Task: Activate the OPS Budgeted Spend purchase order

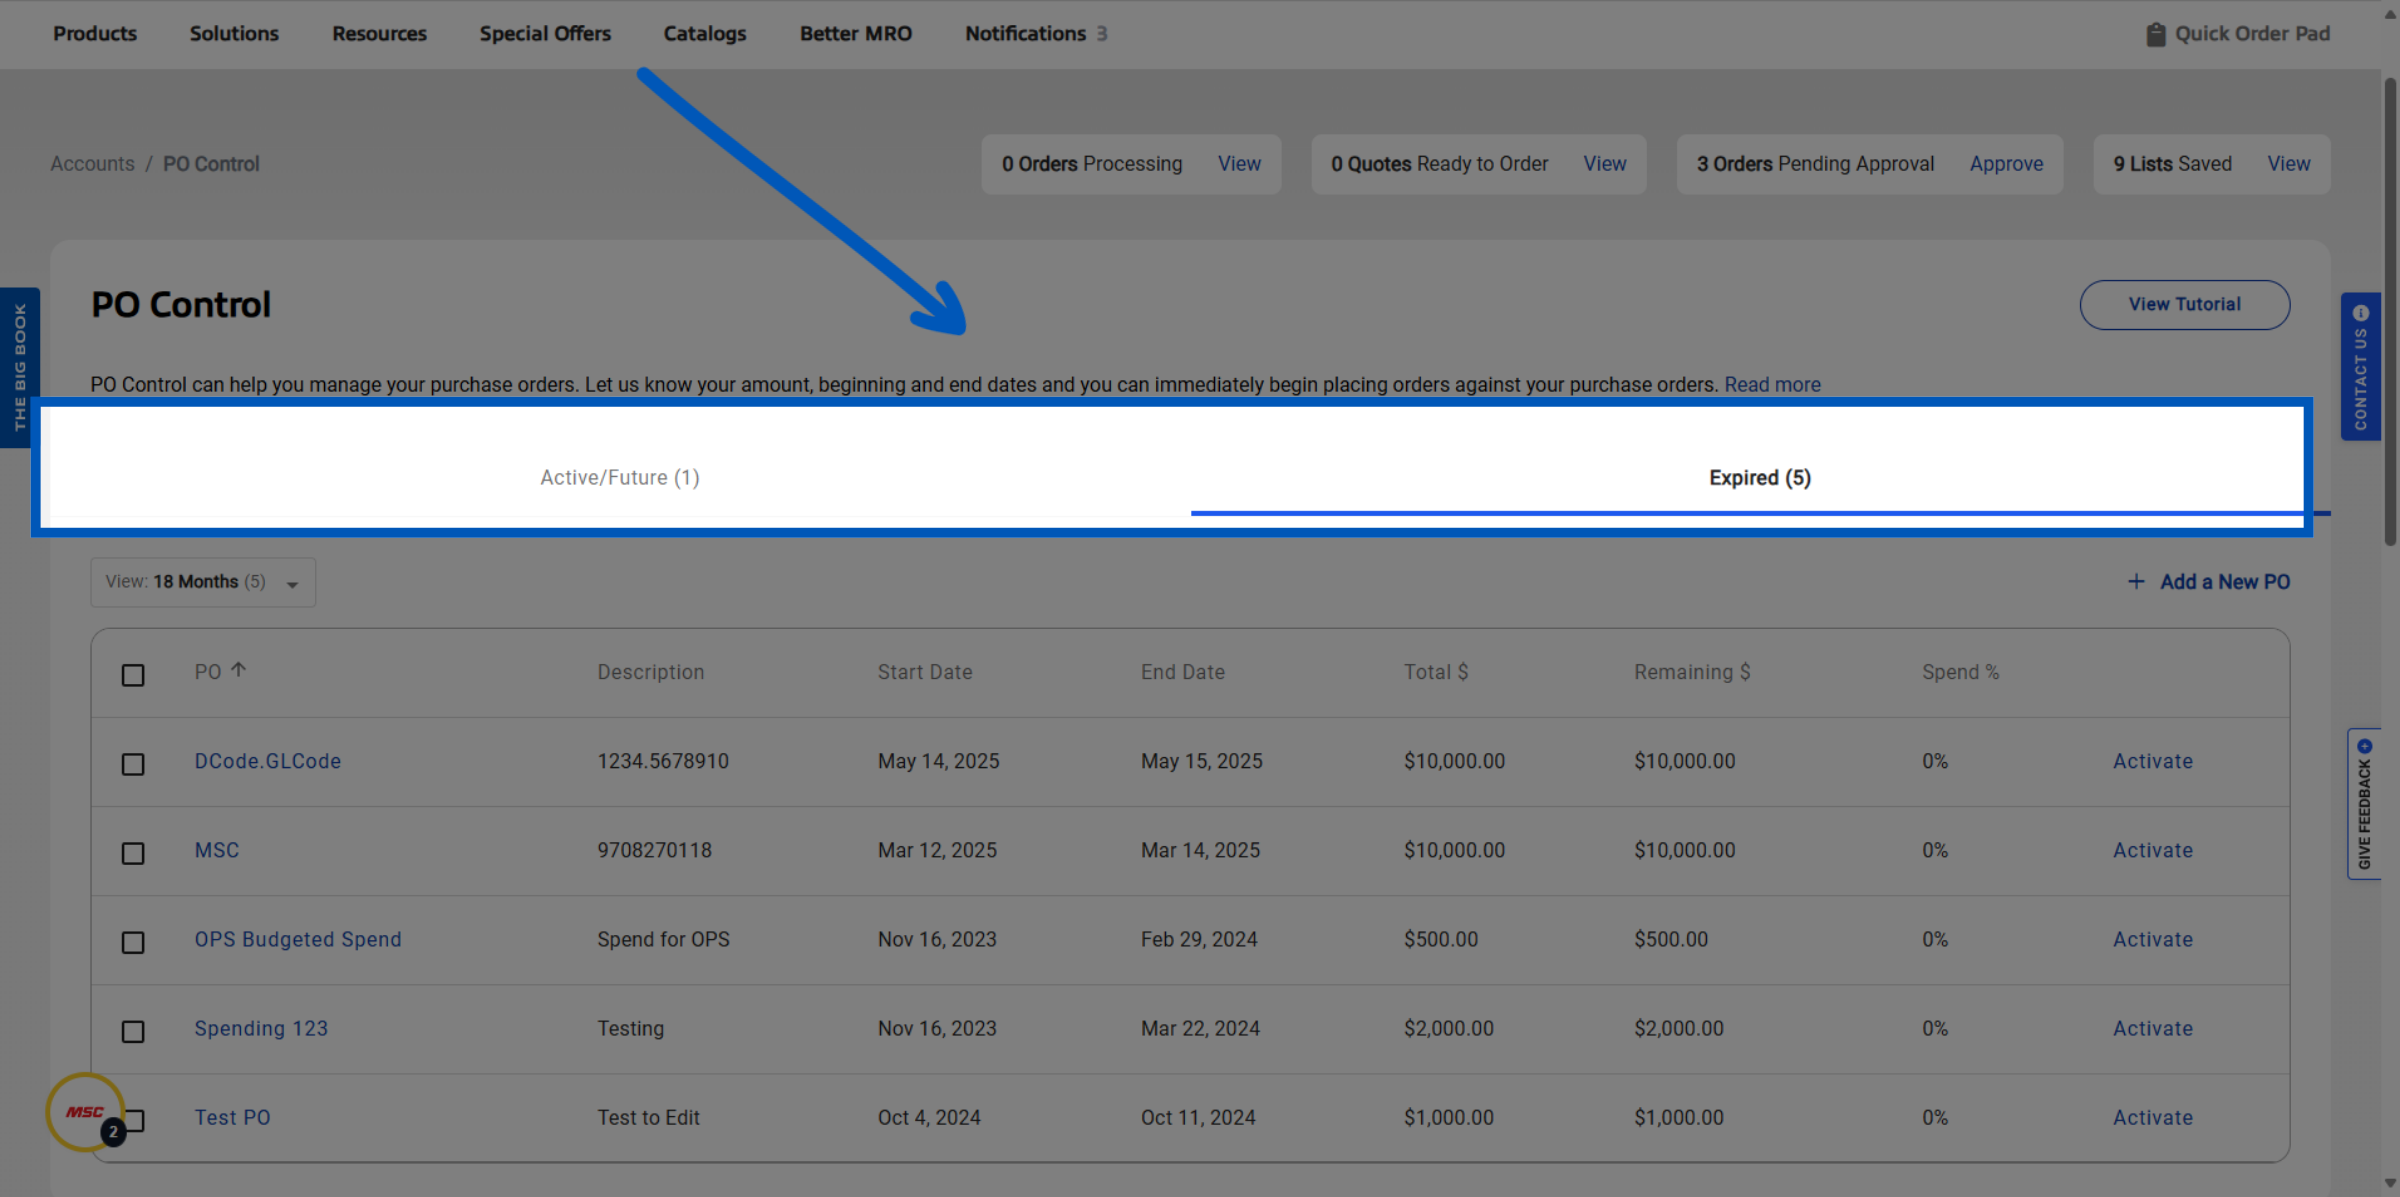Action: (2152, 939)
